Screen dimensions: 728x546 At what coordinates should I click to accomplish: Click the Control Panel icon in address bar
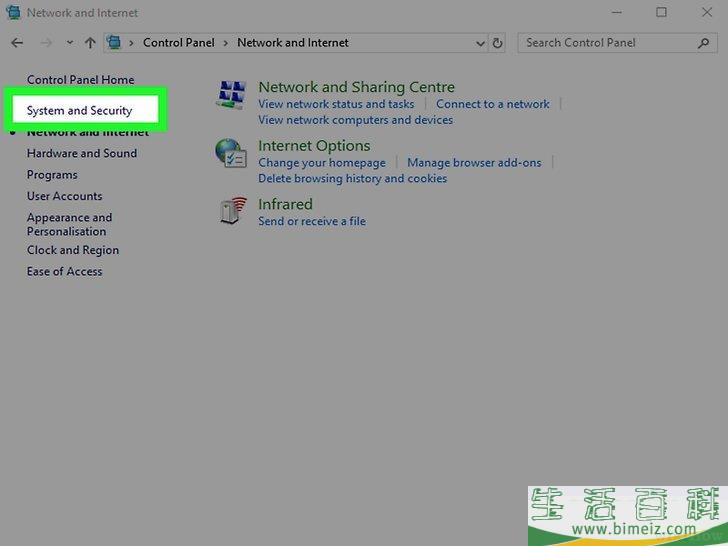(x=115, y=43)
